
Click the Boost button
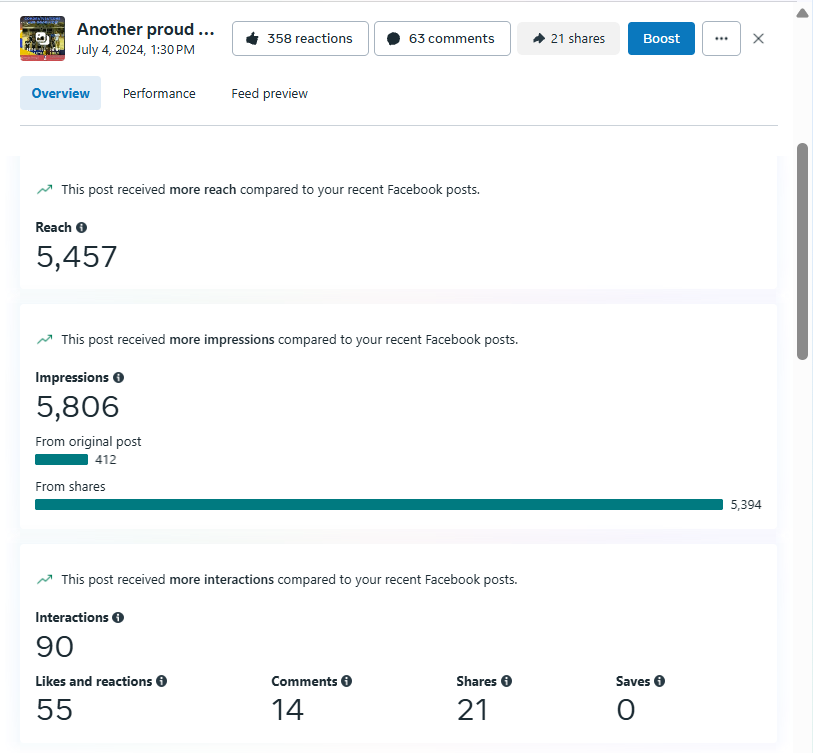(x=661, y=39)
